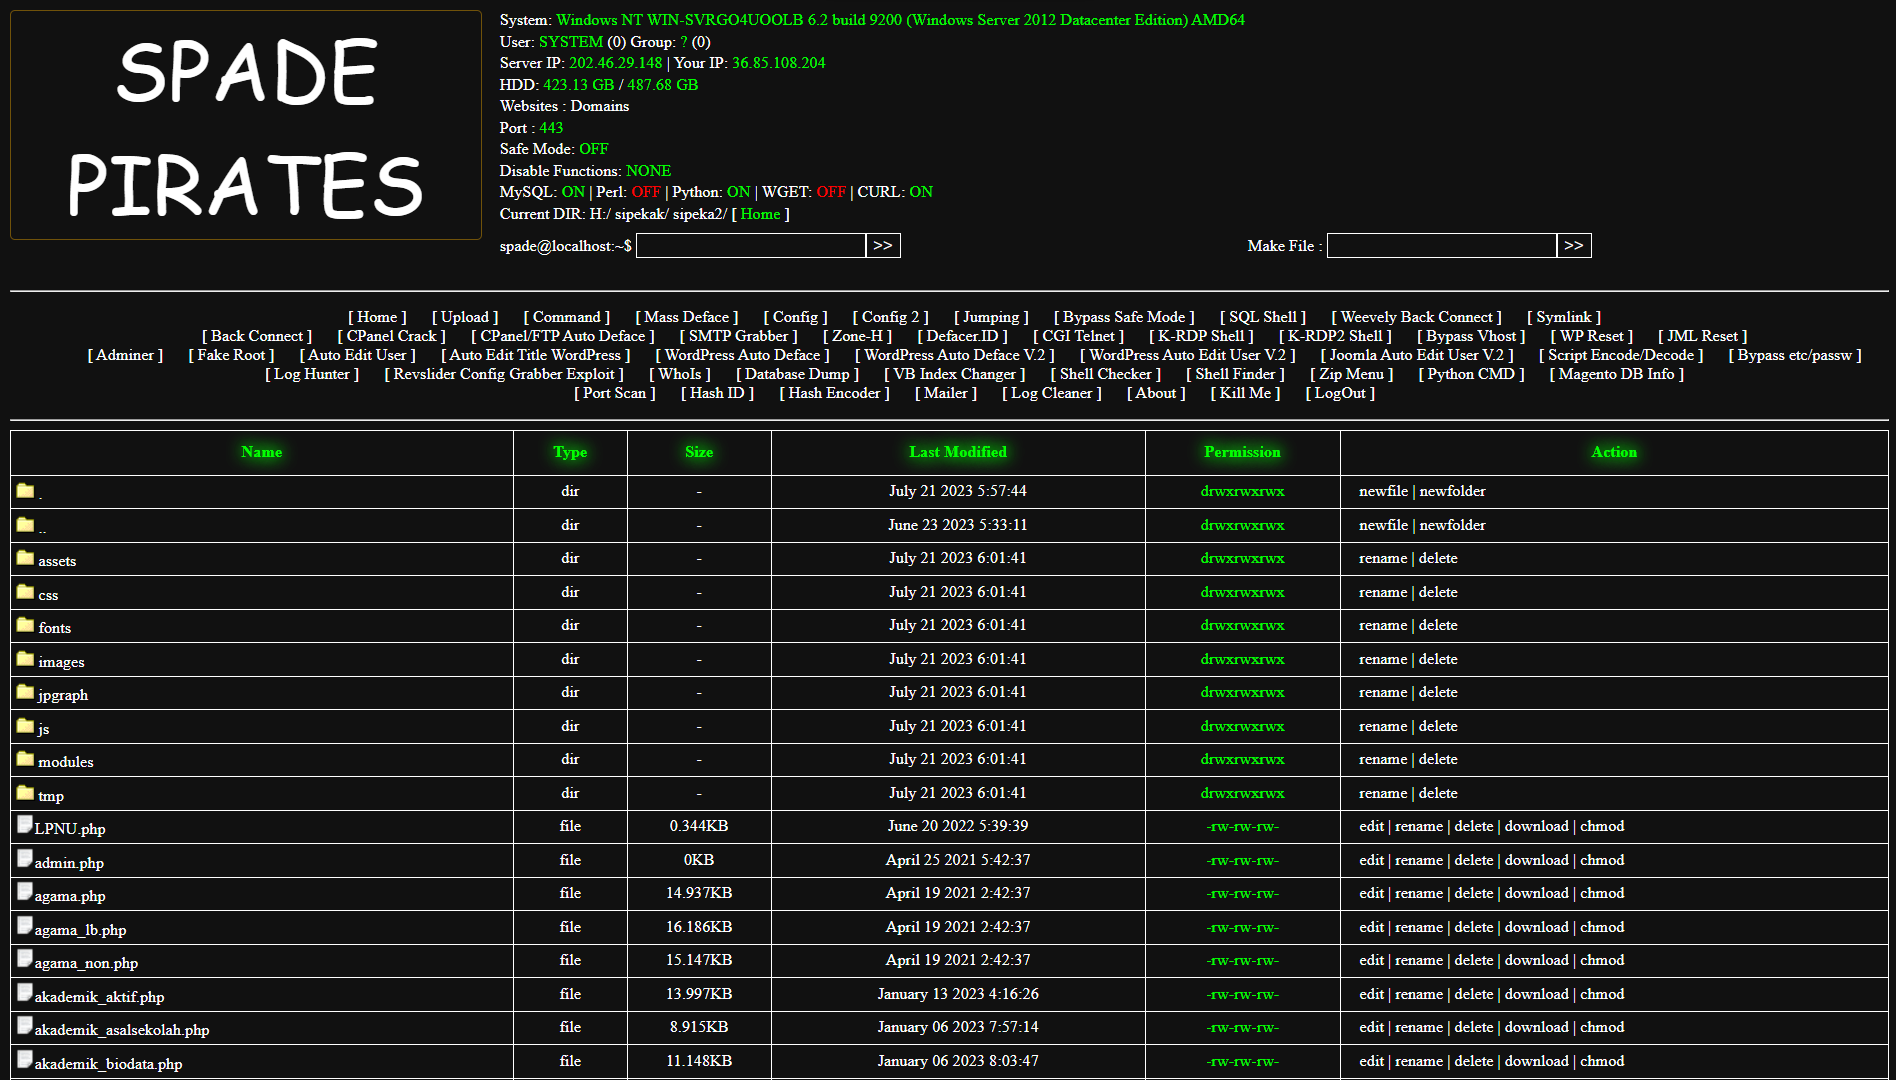Click download for akademik_aktif.php
The width and height of the screenshot is (1896, 1080).
pyautogui.click(x=1536, y=994)
